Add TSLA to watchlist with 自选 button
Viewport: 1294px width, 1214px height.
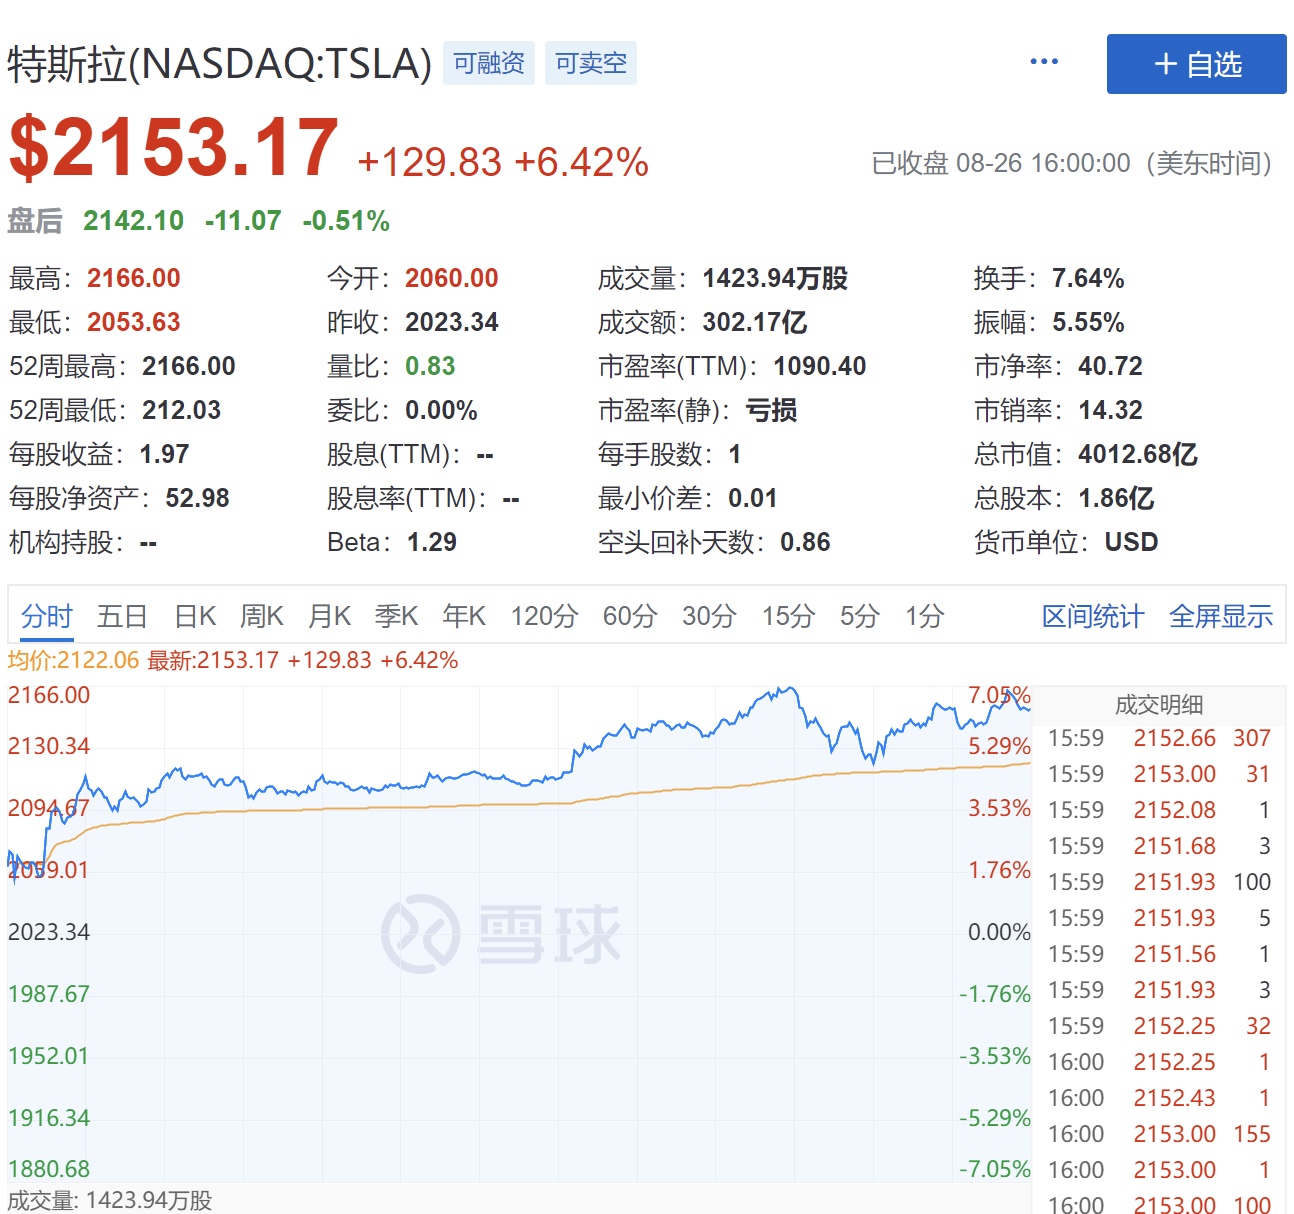[x=1196, y=64]
